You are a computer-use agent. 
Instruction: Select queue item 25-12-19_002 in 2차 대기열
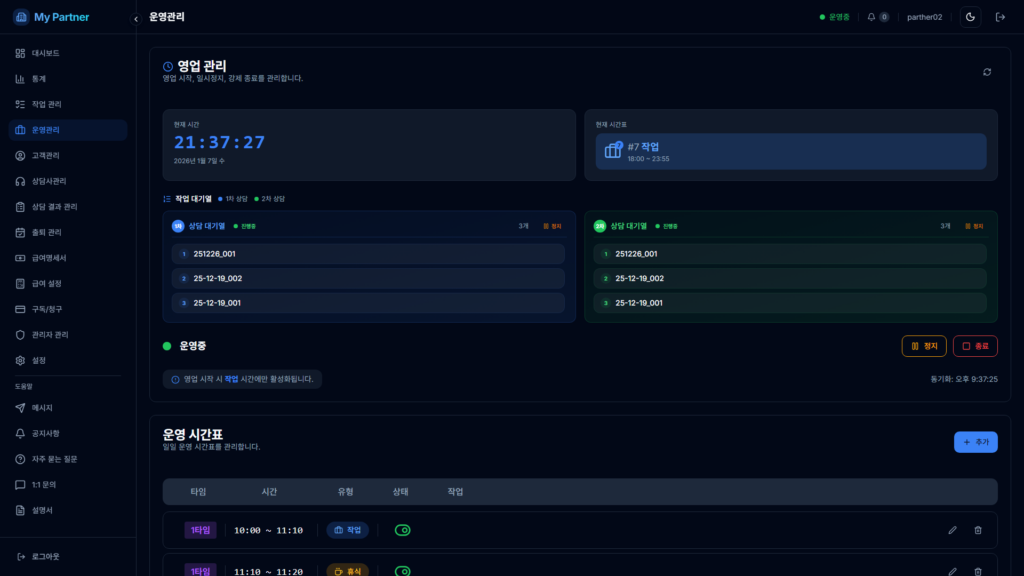790,278
